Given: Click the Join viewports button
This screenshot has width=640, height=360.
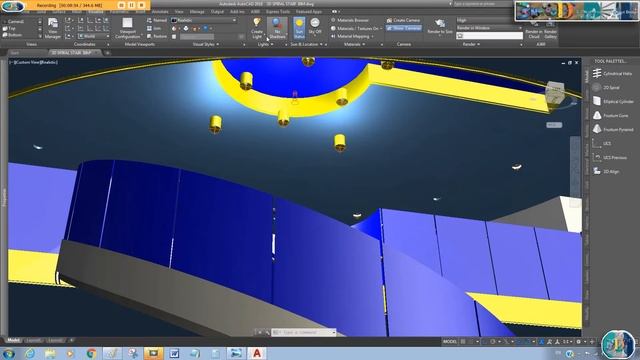Looking at the screenshot, I should tap(154, 28).
